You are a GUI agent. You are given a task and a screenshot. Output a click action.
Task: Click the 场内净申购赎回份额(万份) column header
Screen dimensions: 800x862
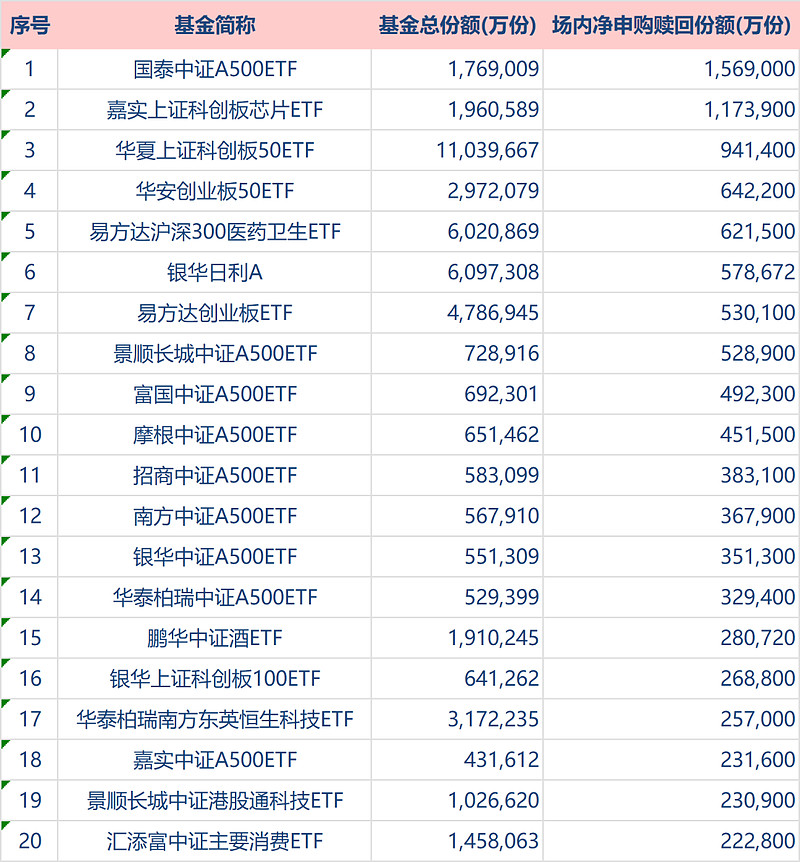click(671, 25)
